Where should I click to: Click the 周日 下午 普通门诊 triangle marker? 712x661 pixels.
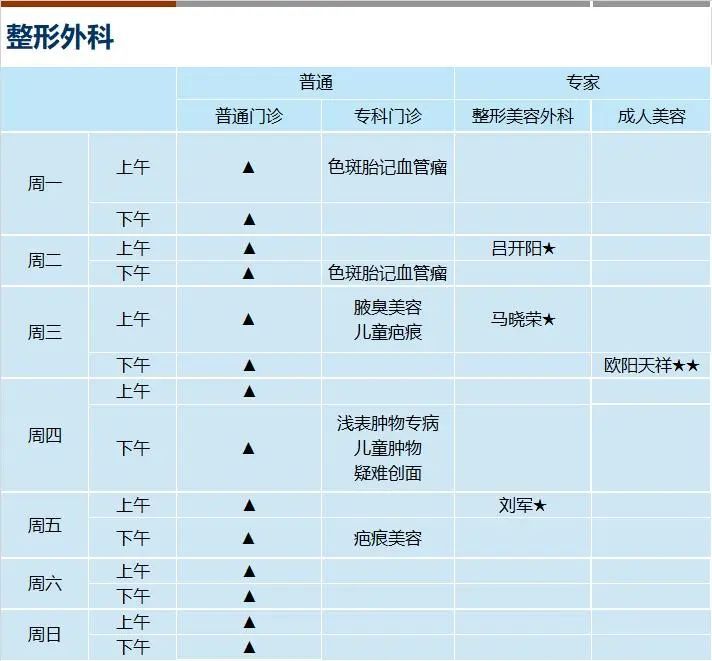pos(249,647)
